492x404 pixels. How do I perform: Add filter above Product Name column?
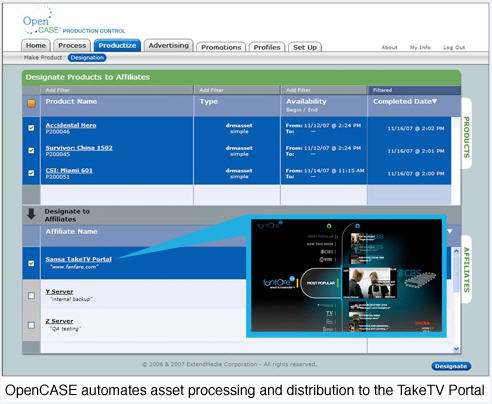(x=58, y=90)
